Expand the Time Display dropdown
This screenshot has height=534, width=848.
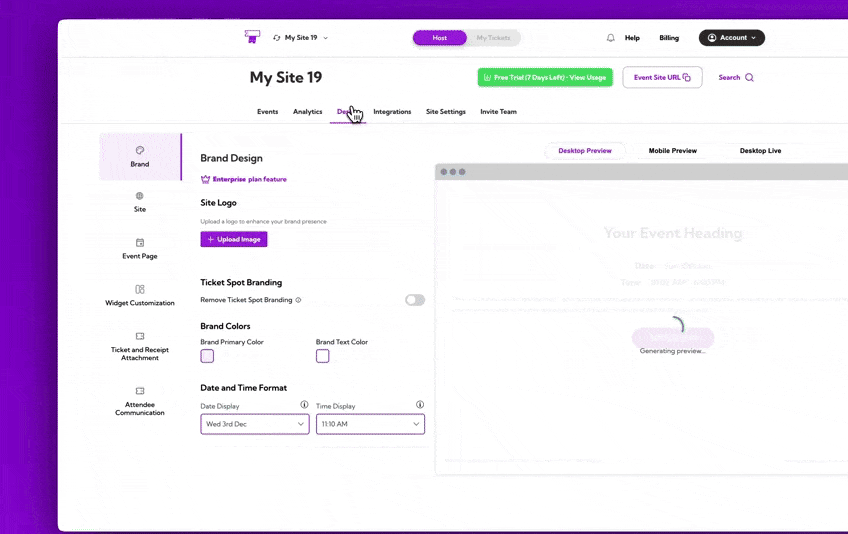tap(370, 424)
